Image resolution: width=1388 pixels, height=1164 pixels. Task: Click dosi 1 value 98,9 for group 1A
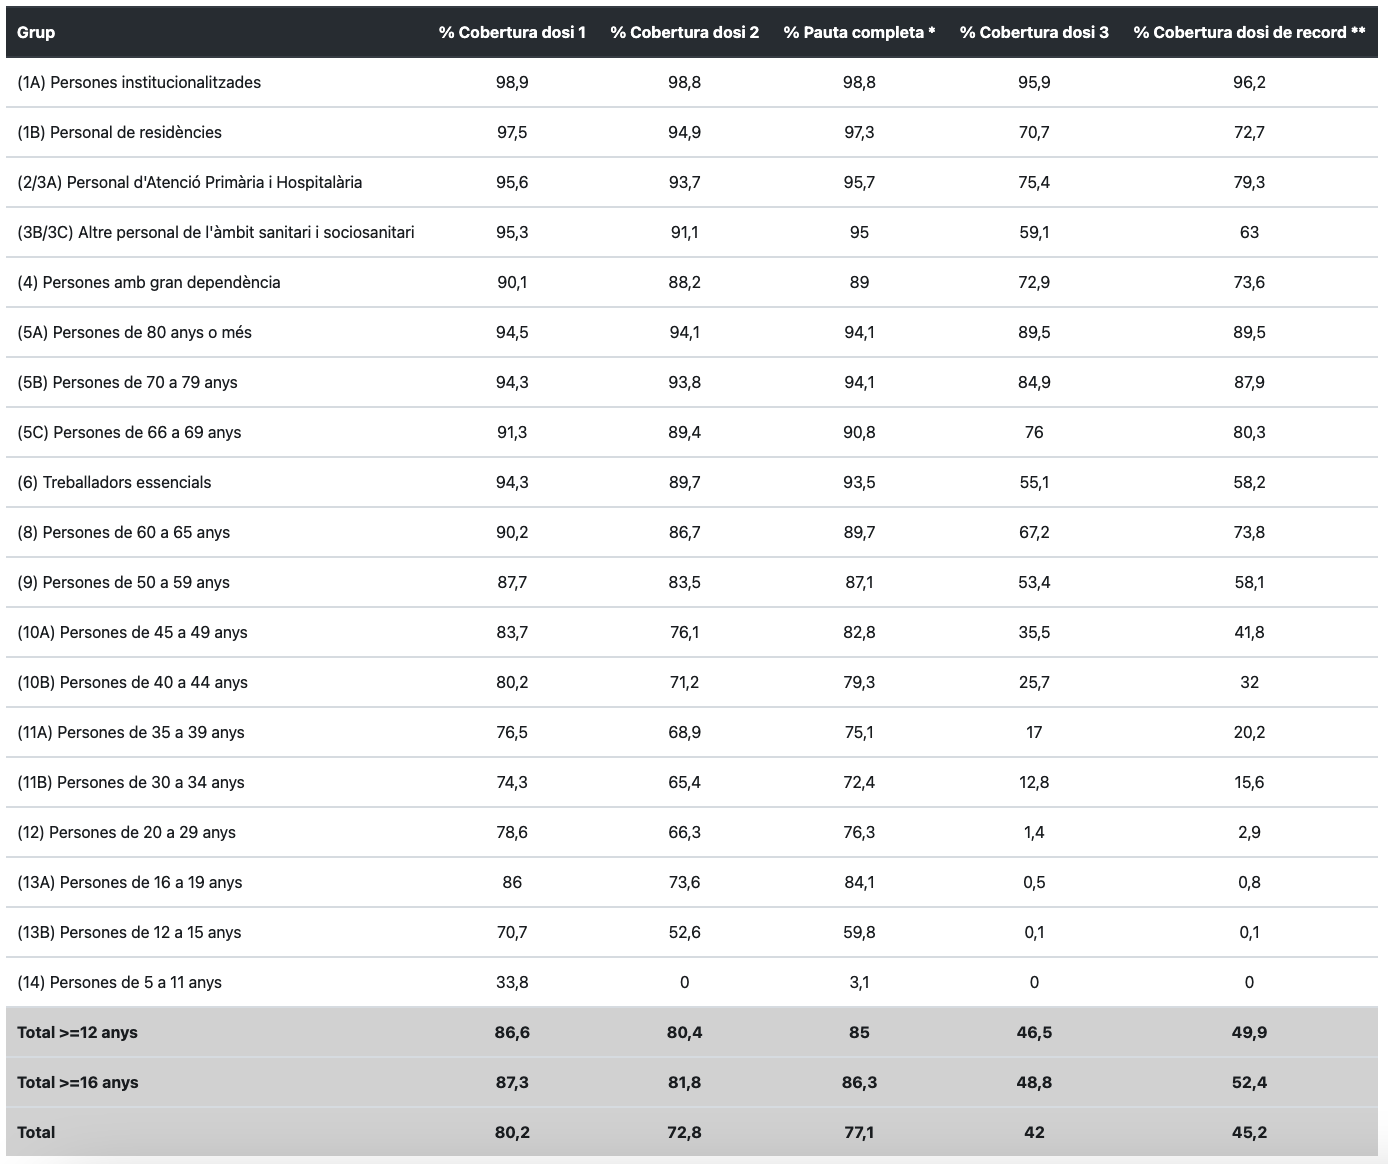click(x=512, y=82)
